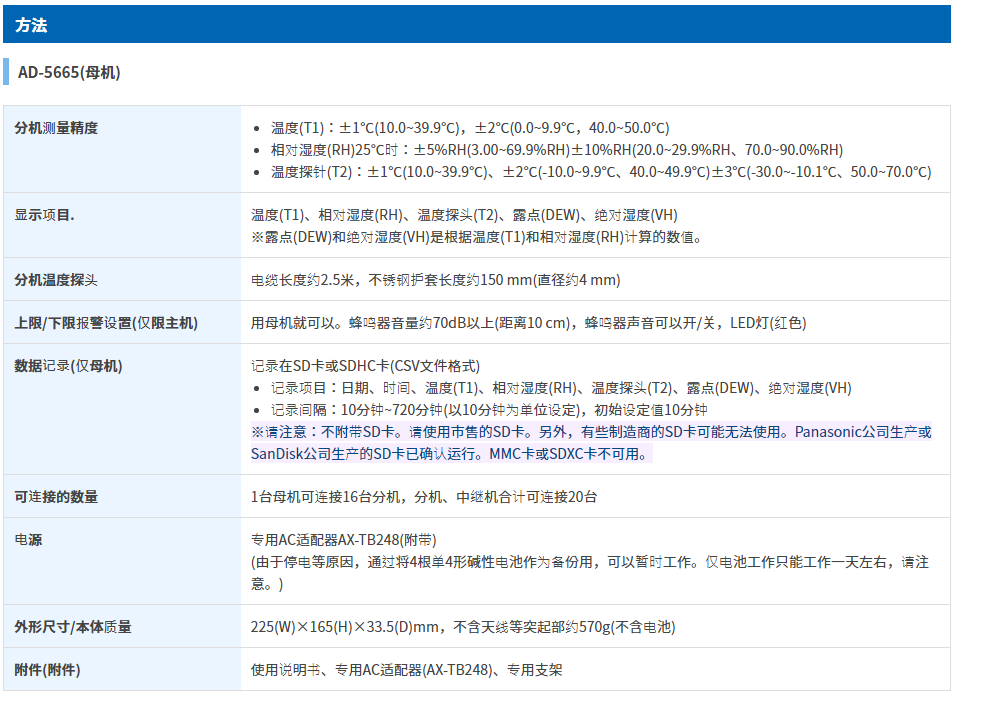Click the 温度探针(T2) accuracy bullet line
Viewport: 996px width, 702px height.
[x=600, y=172]
